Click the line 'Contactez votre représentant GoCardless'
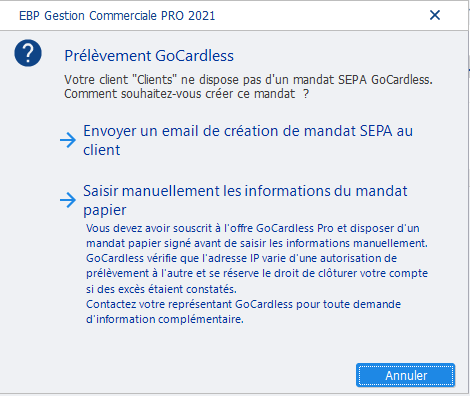Viewport: 470px width, 396px height. (243, 304)
